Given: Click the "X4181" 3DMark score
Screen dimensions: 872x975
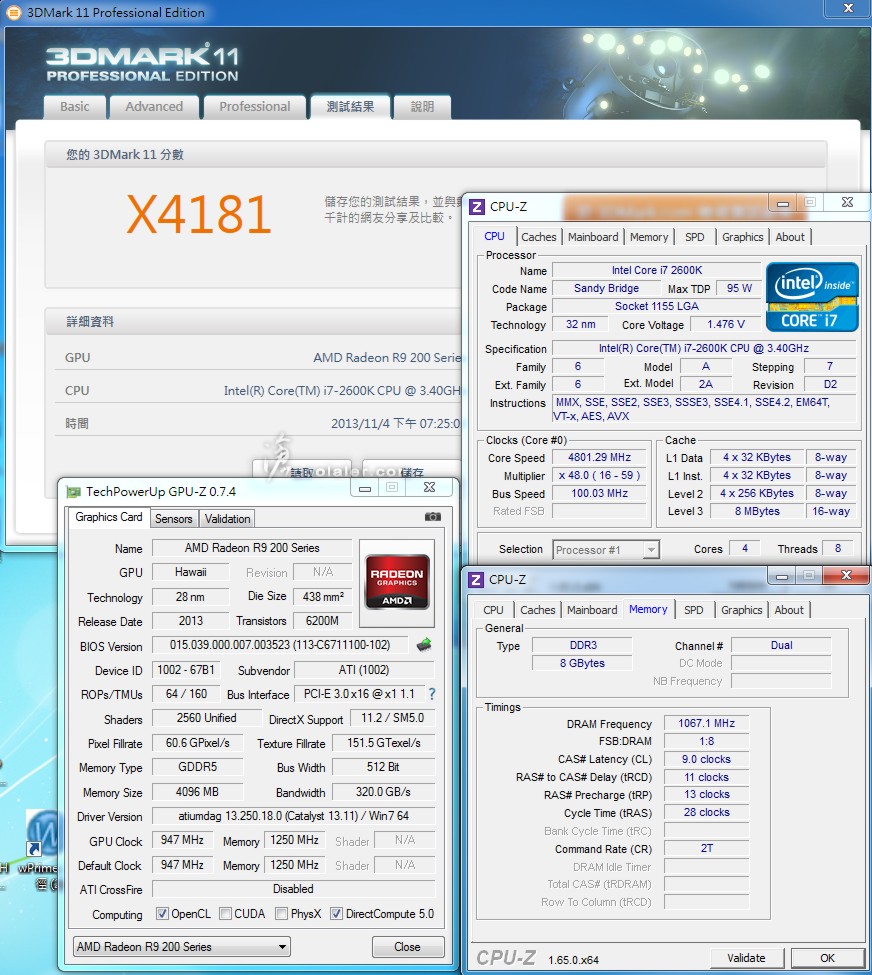Looking at the screenshot, I should 199,215.
